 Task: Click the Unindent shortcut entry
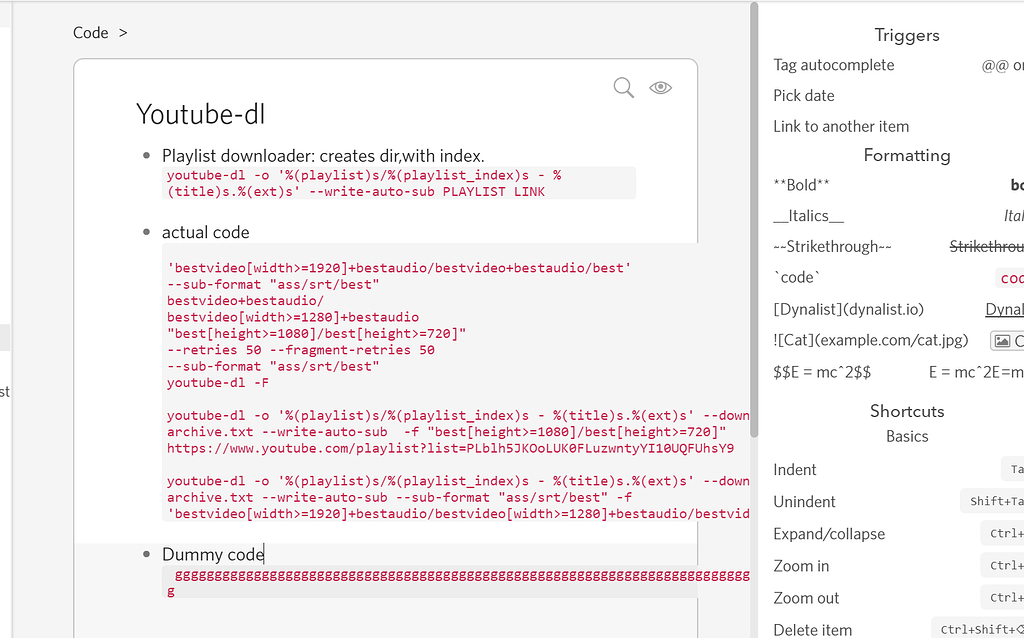[x=804, y=502]
